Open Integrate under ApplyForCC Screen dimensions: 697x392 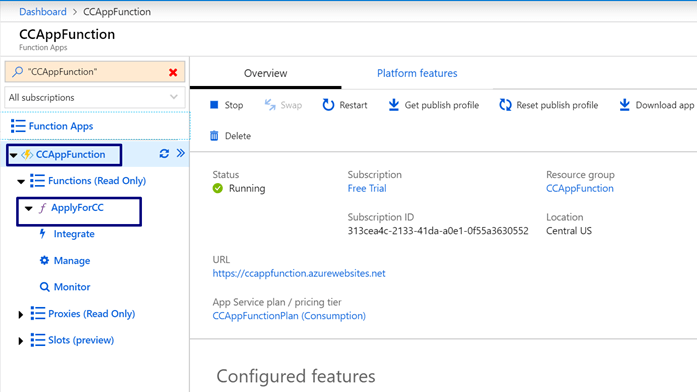click(x=74, y=234)
